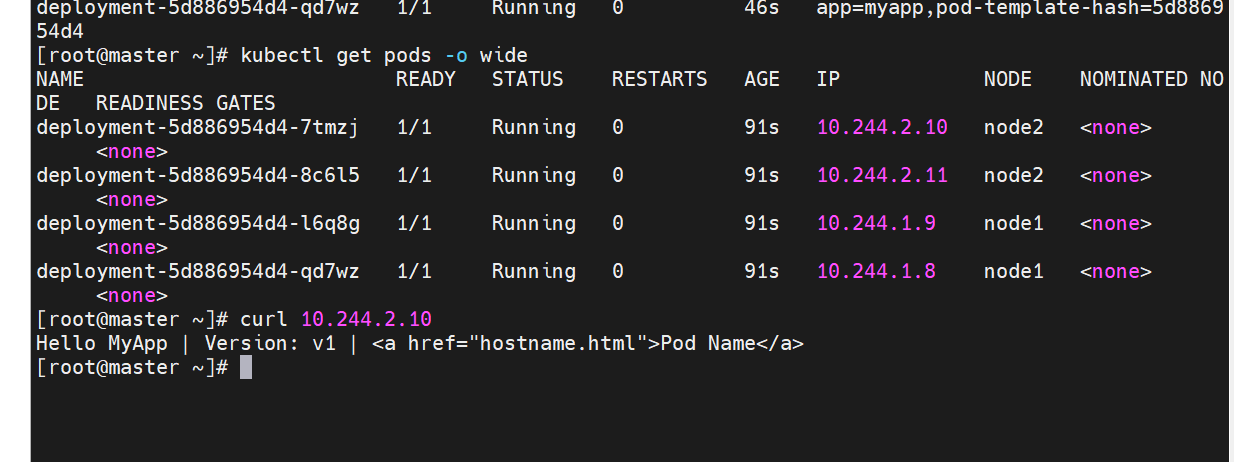Screen dimensions: 1234x462
Task: Click the NODE column header
Action: pos(1008,79)
